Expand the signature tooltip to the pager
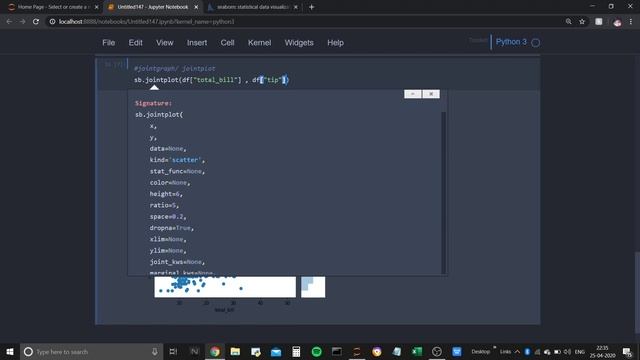Image resolution: width=640 pixels, height=360 pixels. pos(413,94)
